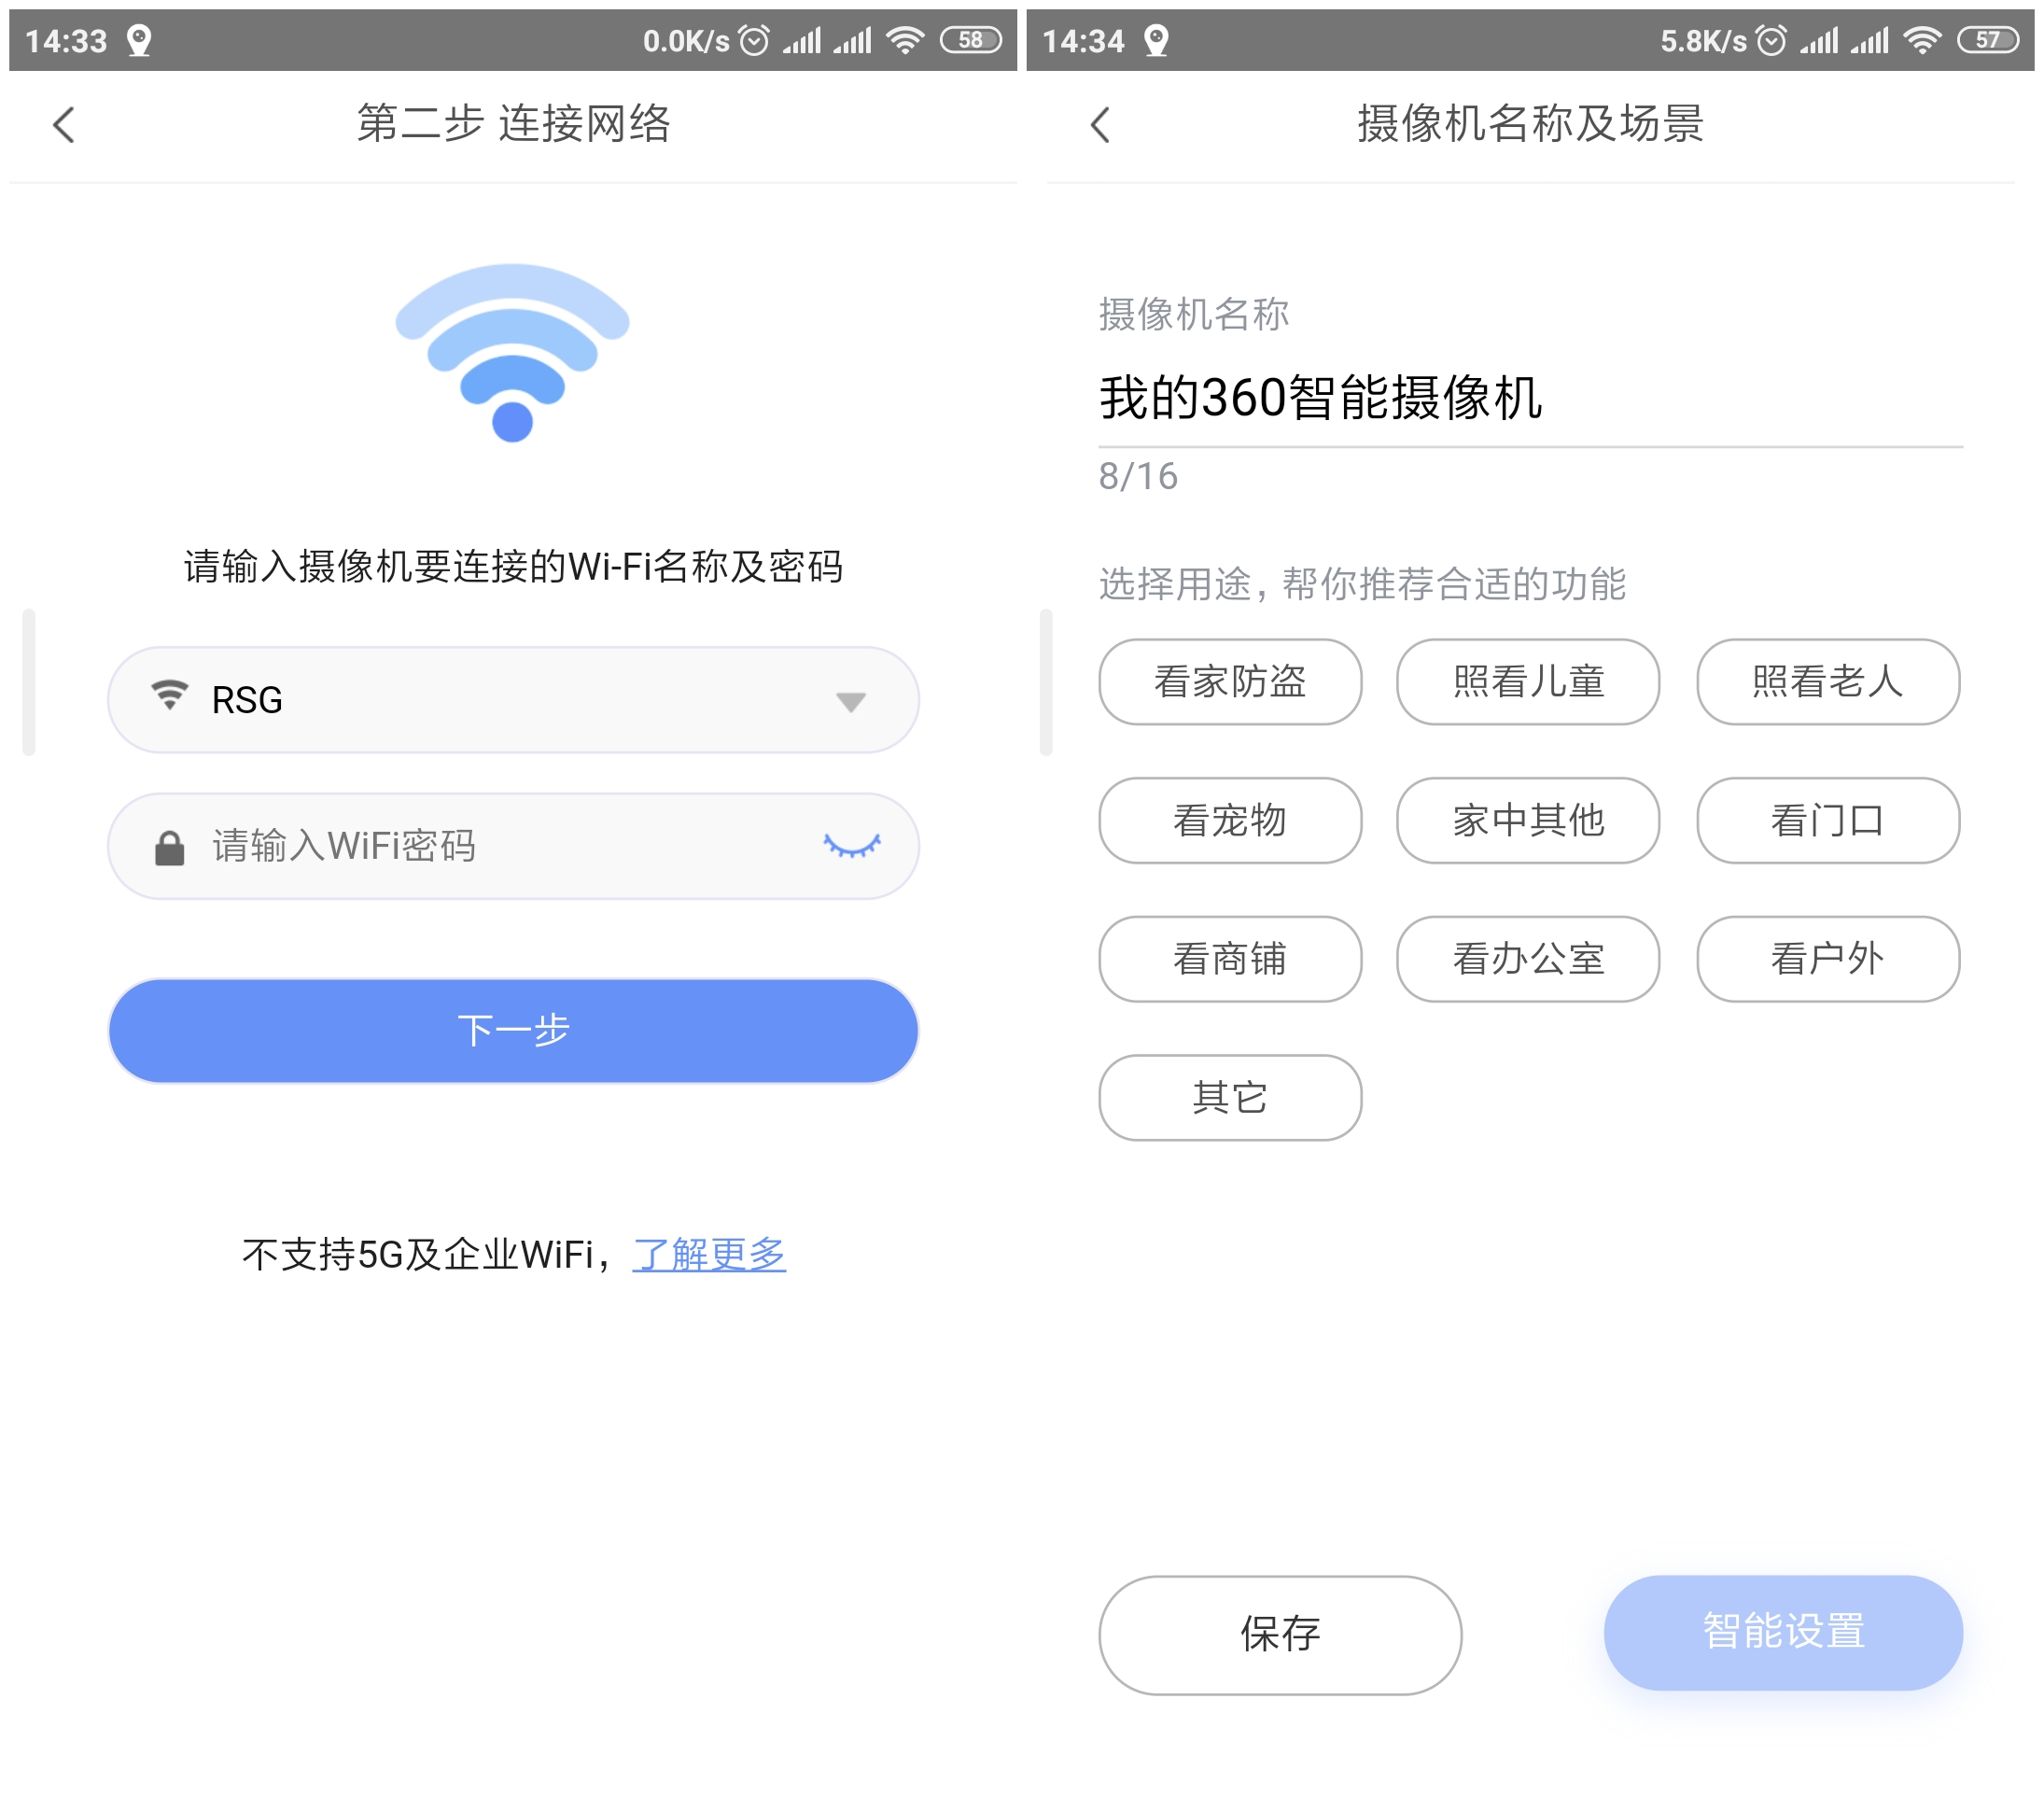The image size is (2044, 1811).
Task: Click the Wi-Fi icon beside RSG
Action: click(x=170, y=697)
